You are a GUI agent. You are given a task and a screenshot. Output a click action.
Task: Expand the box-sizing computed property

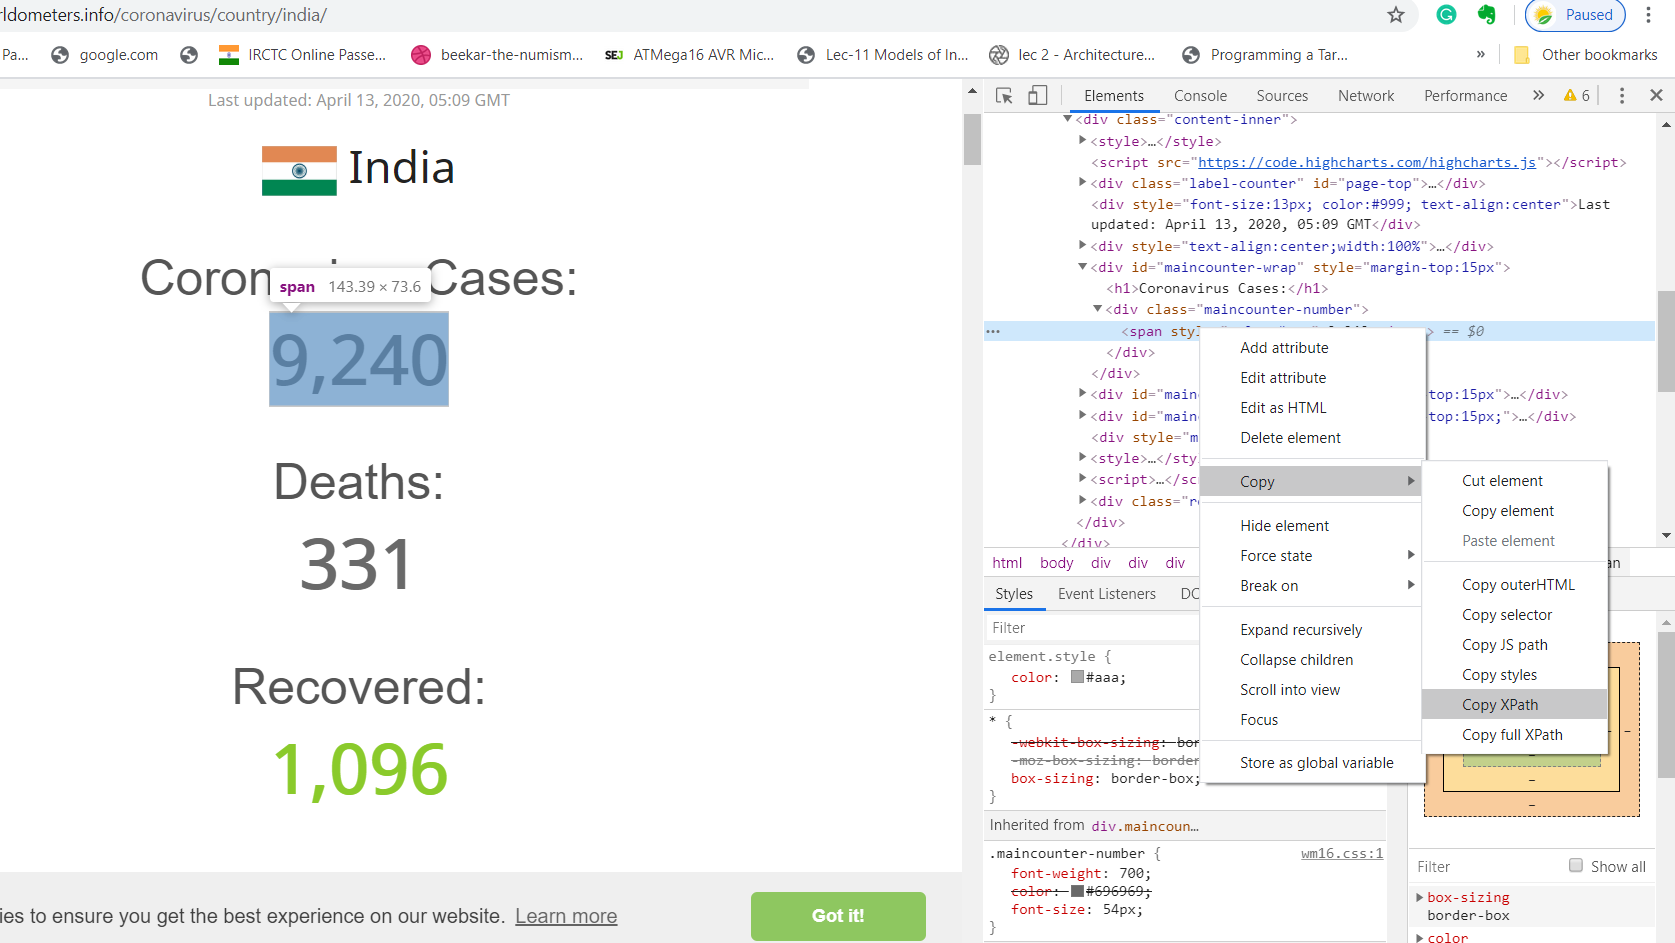coord(1420,897)
